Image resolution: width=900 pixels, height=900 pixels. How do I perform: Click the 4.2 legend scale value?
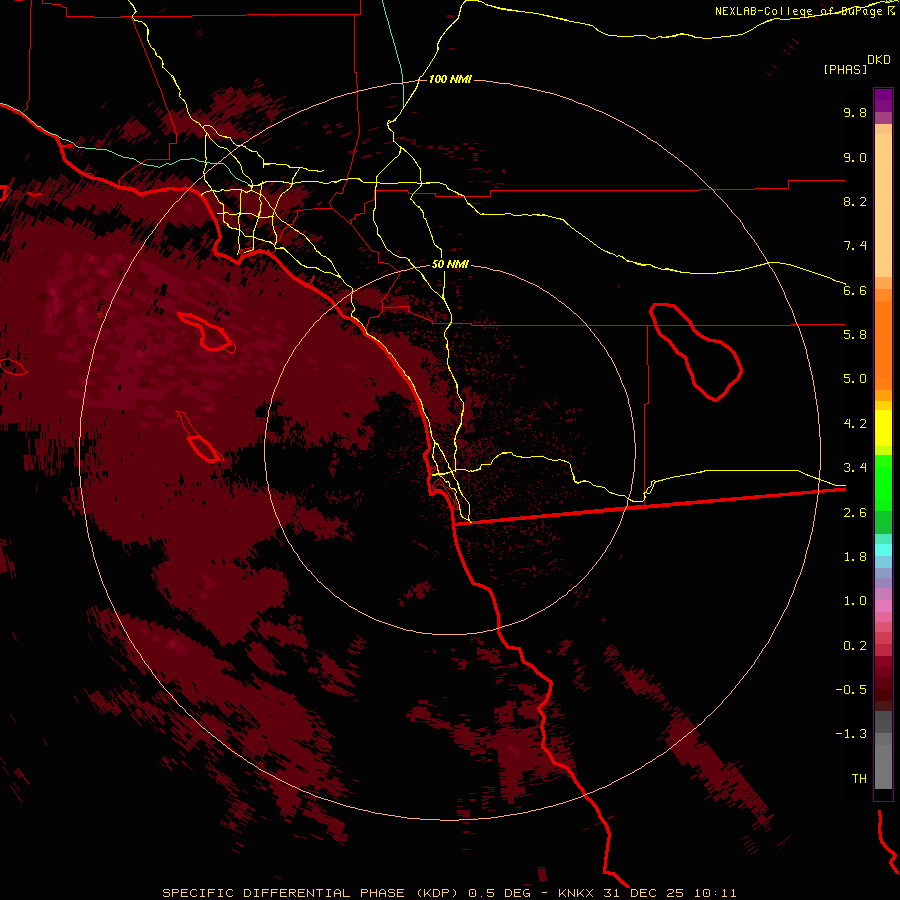pos(855,424)
